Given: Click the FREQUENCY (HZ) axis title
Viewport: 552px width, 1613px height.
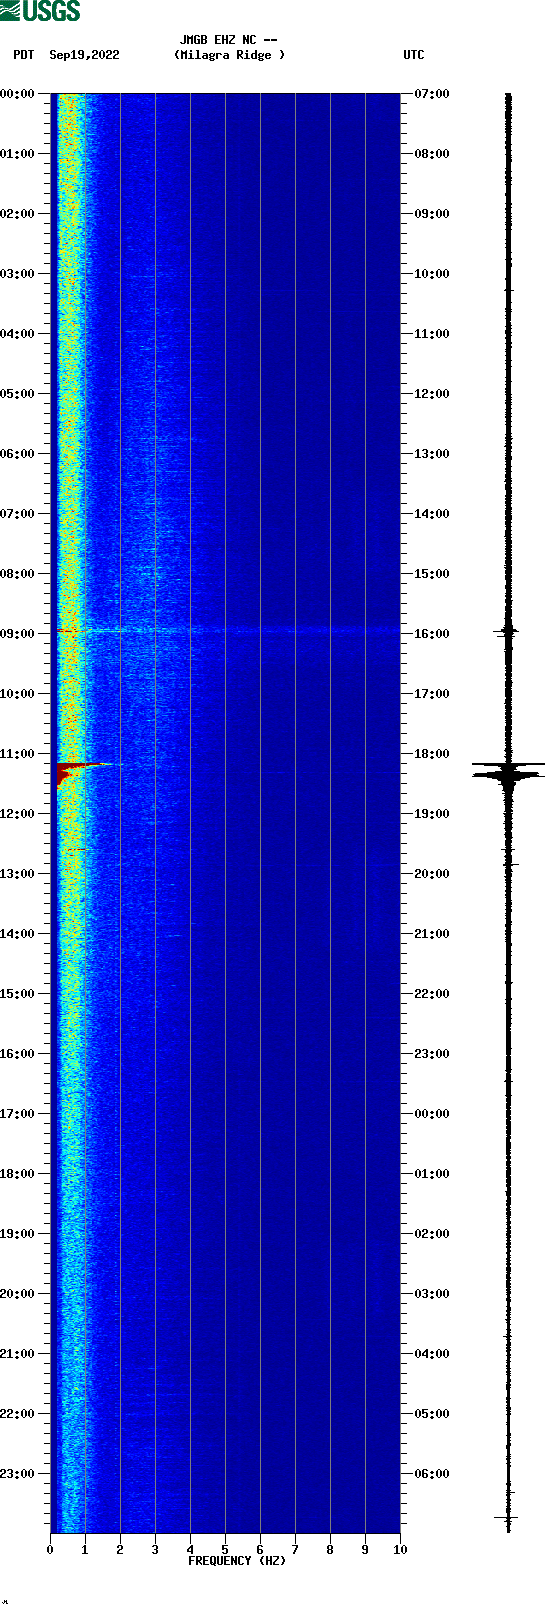Looking at the screenshot, I should [237, 1561].
